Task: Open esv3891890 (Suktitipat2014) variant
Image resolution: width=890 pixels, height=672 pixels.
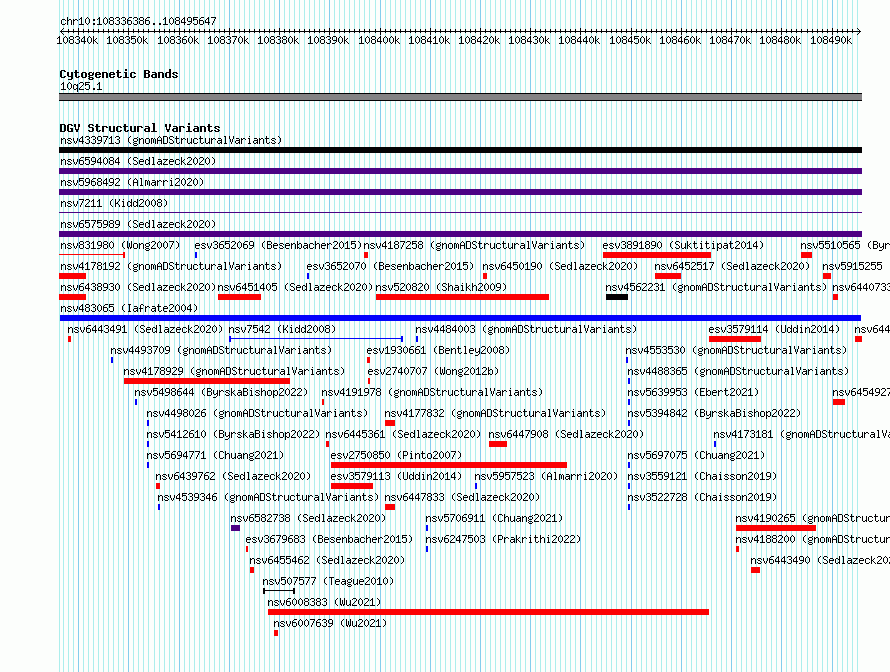Action: click(x=683, y=245)
